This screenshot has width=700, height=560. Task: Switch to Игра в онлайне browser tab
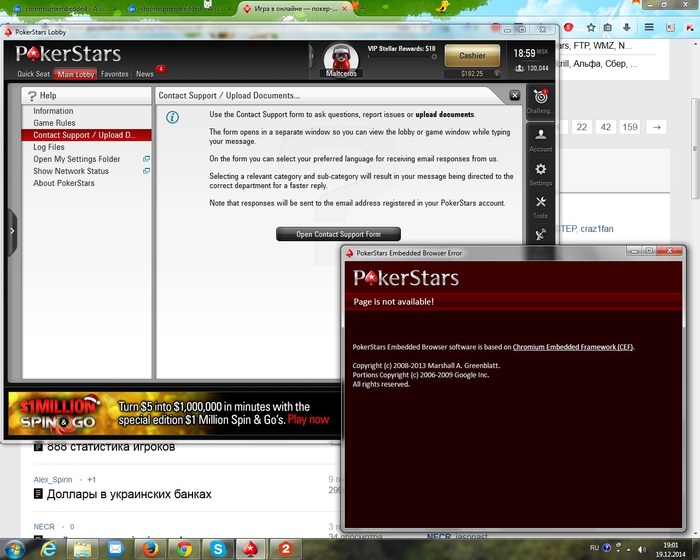pos(295,8)
